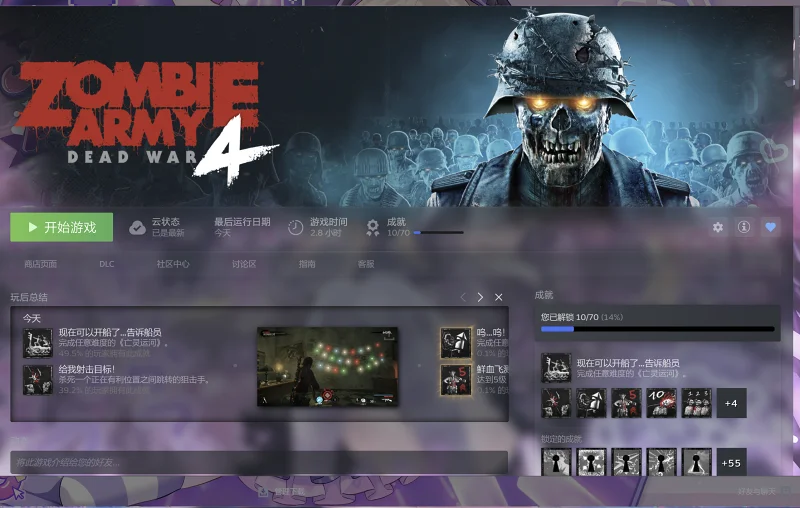Show next post-game summary with right chevron

point(480,297)
